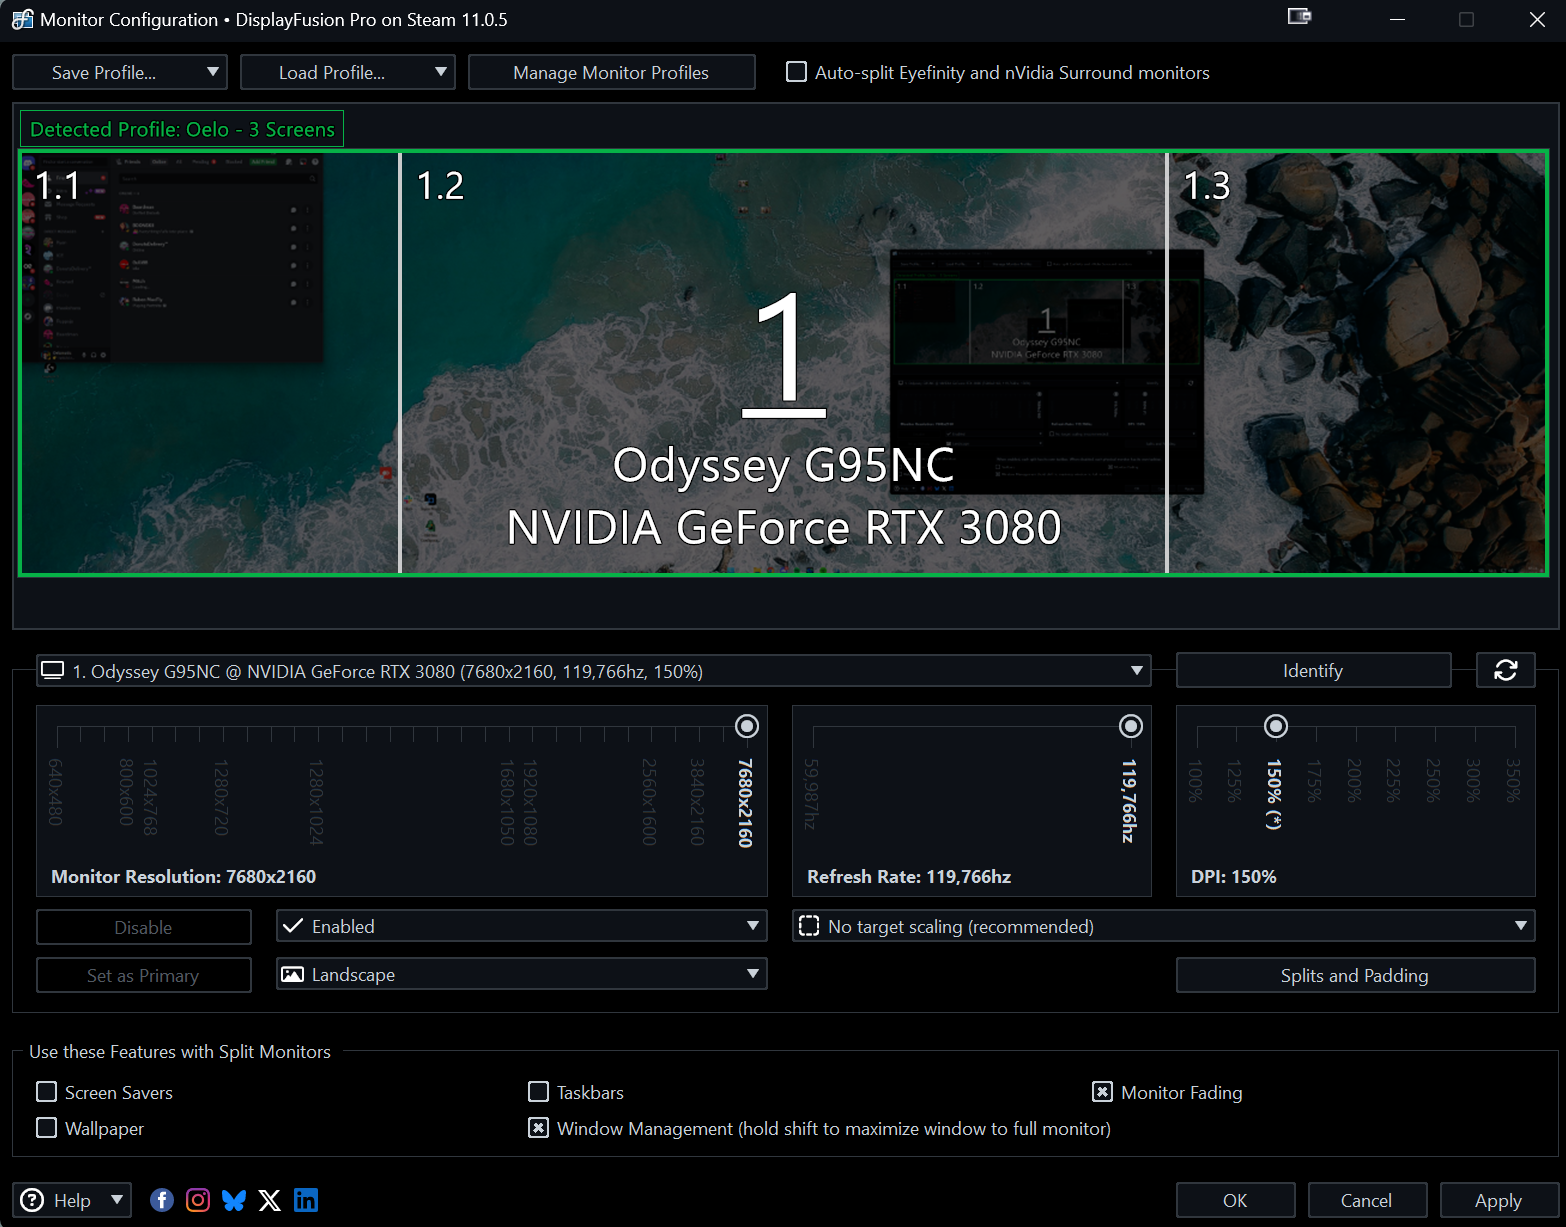Viewport: 1566px width, 1227px height.
Task: Click the title bar monitor-move icon
Action: pyautogui.click(x=1299, y=17)
